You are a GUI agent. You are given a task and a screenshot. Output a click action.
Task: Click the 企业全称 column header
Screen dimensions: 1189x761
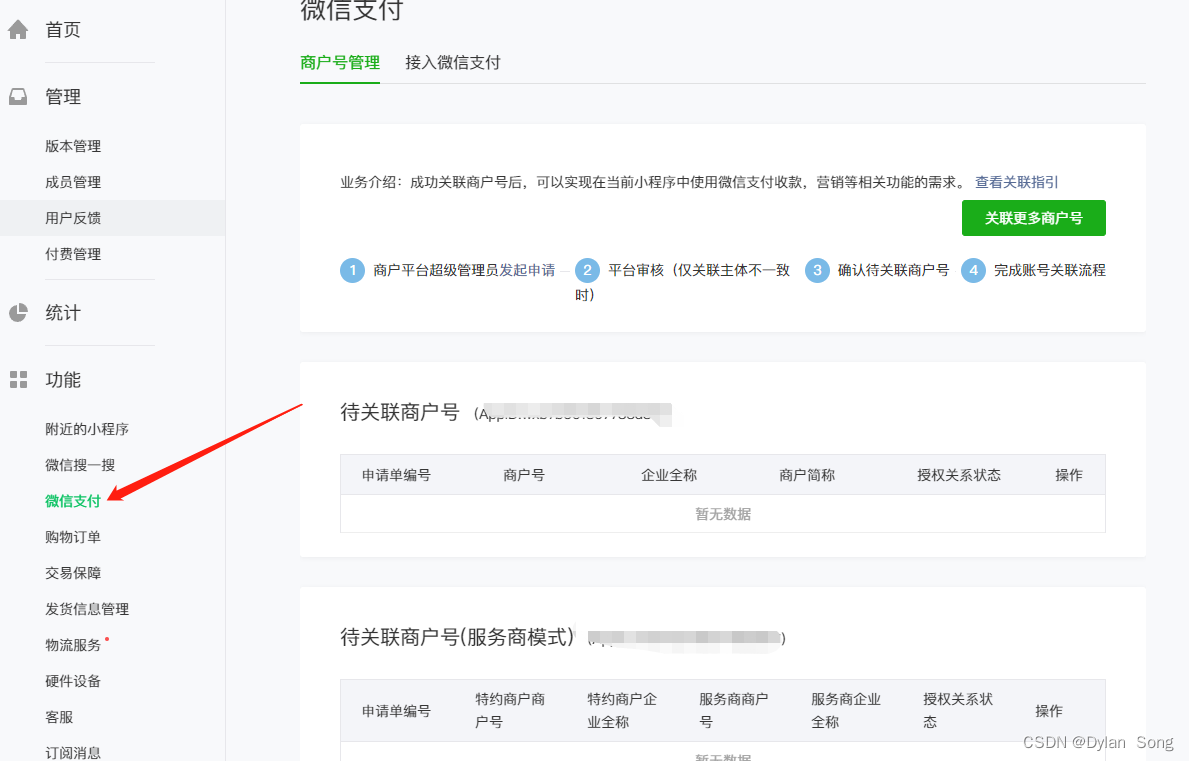(669, 475)
